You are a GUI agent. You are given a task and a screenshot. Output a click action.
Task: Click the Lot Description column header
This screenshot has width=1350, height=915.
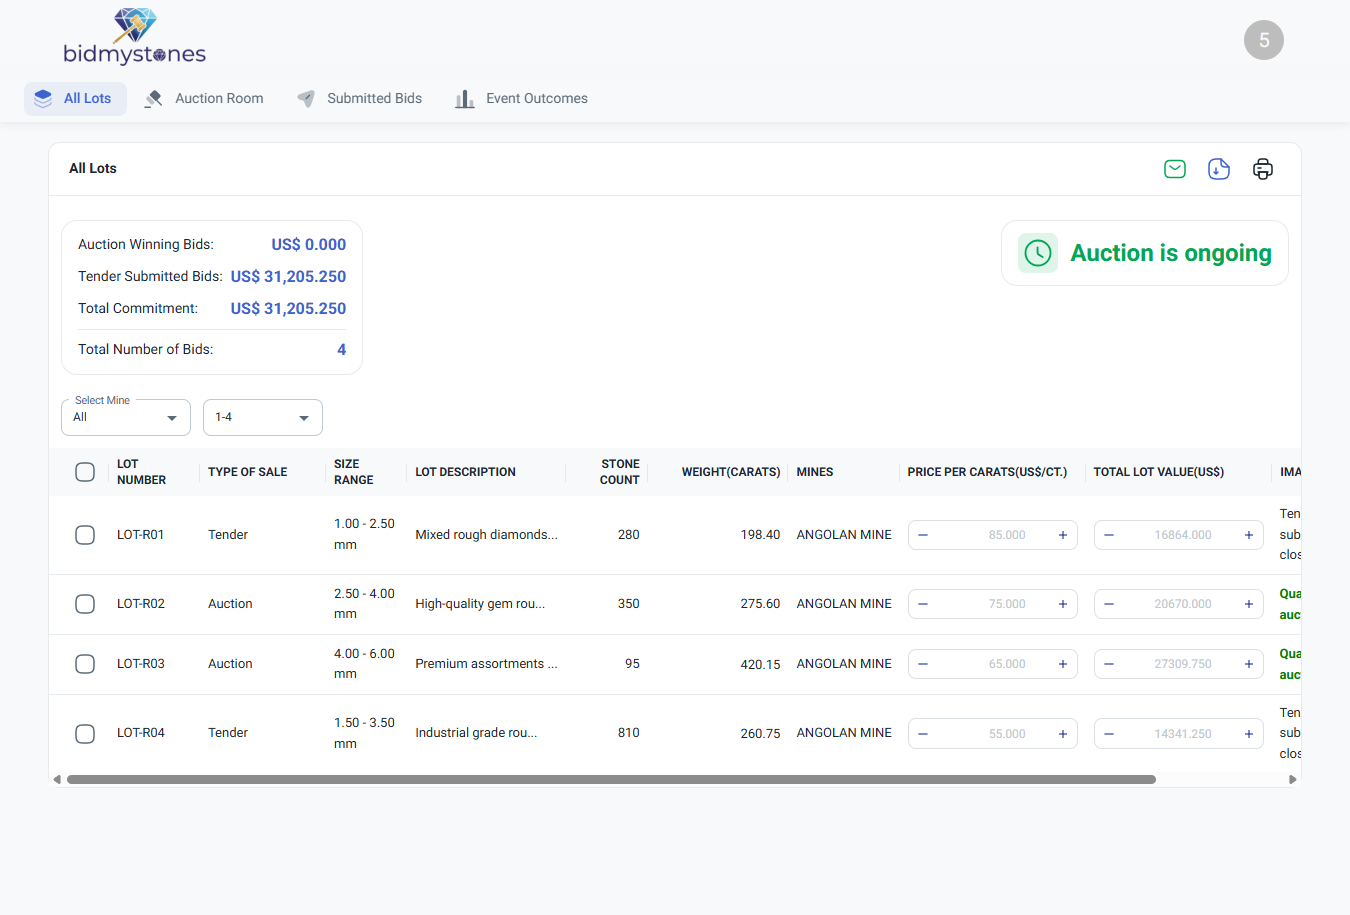pyautogui.click(x=465, y=472)
